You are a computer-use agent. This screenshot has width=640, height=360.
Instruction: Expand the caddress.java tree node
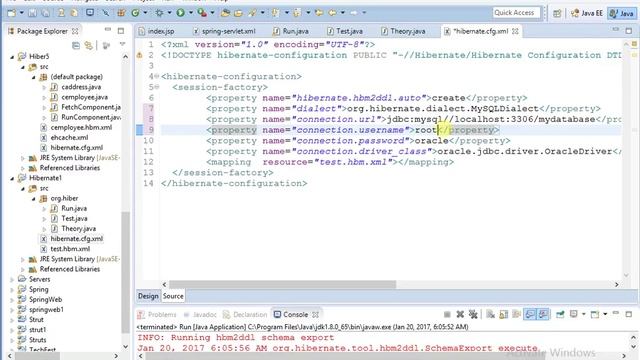coord(44,87)
